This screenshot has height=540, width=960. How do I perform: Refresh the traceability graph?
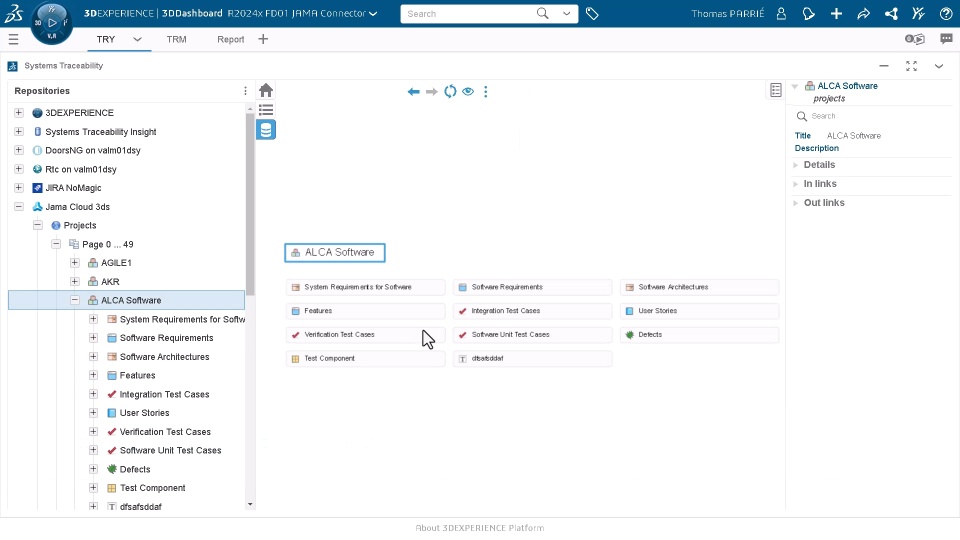point(450,92)
